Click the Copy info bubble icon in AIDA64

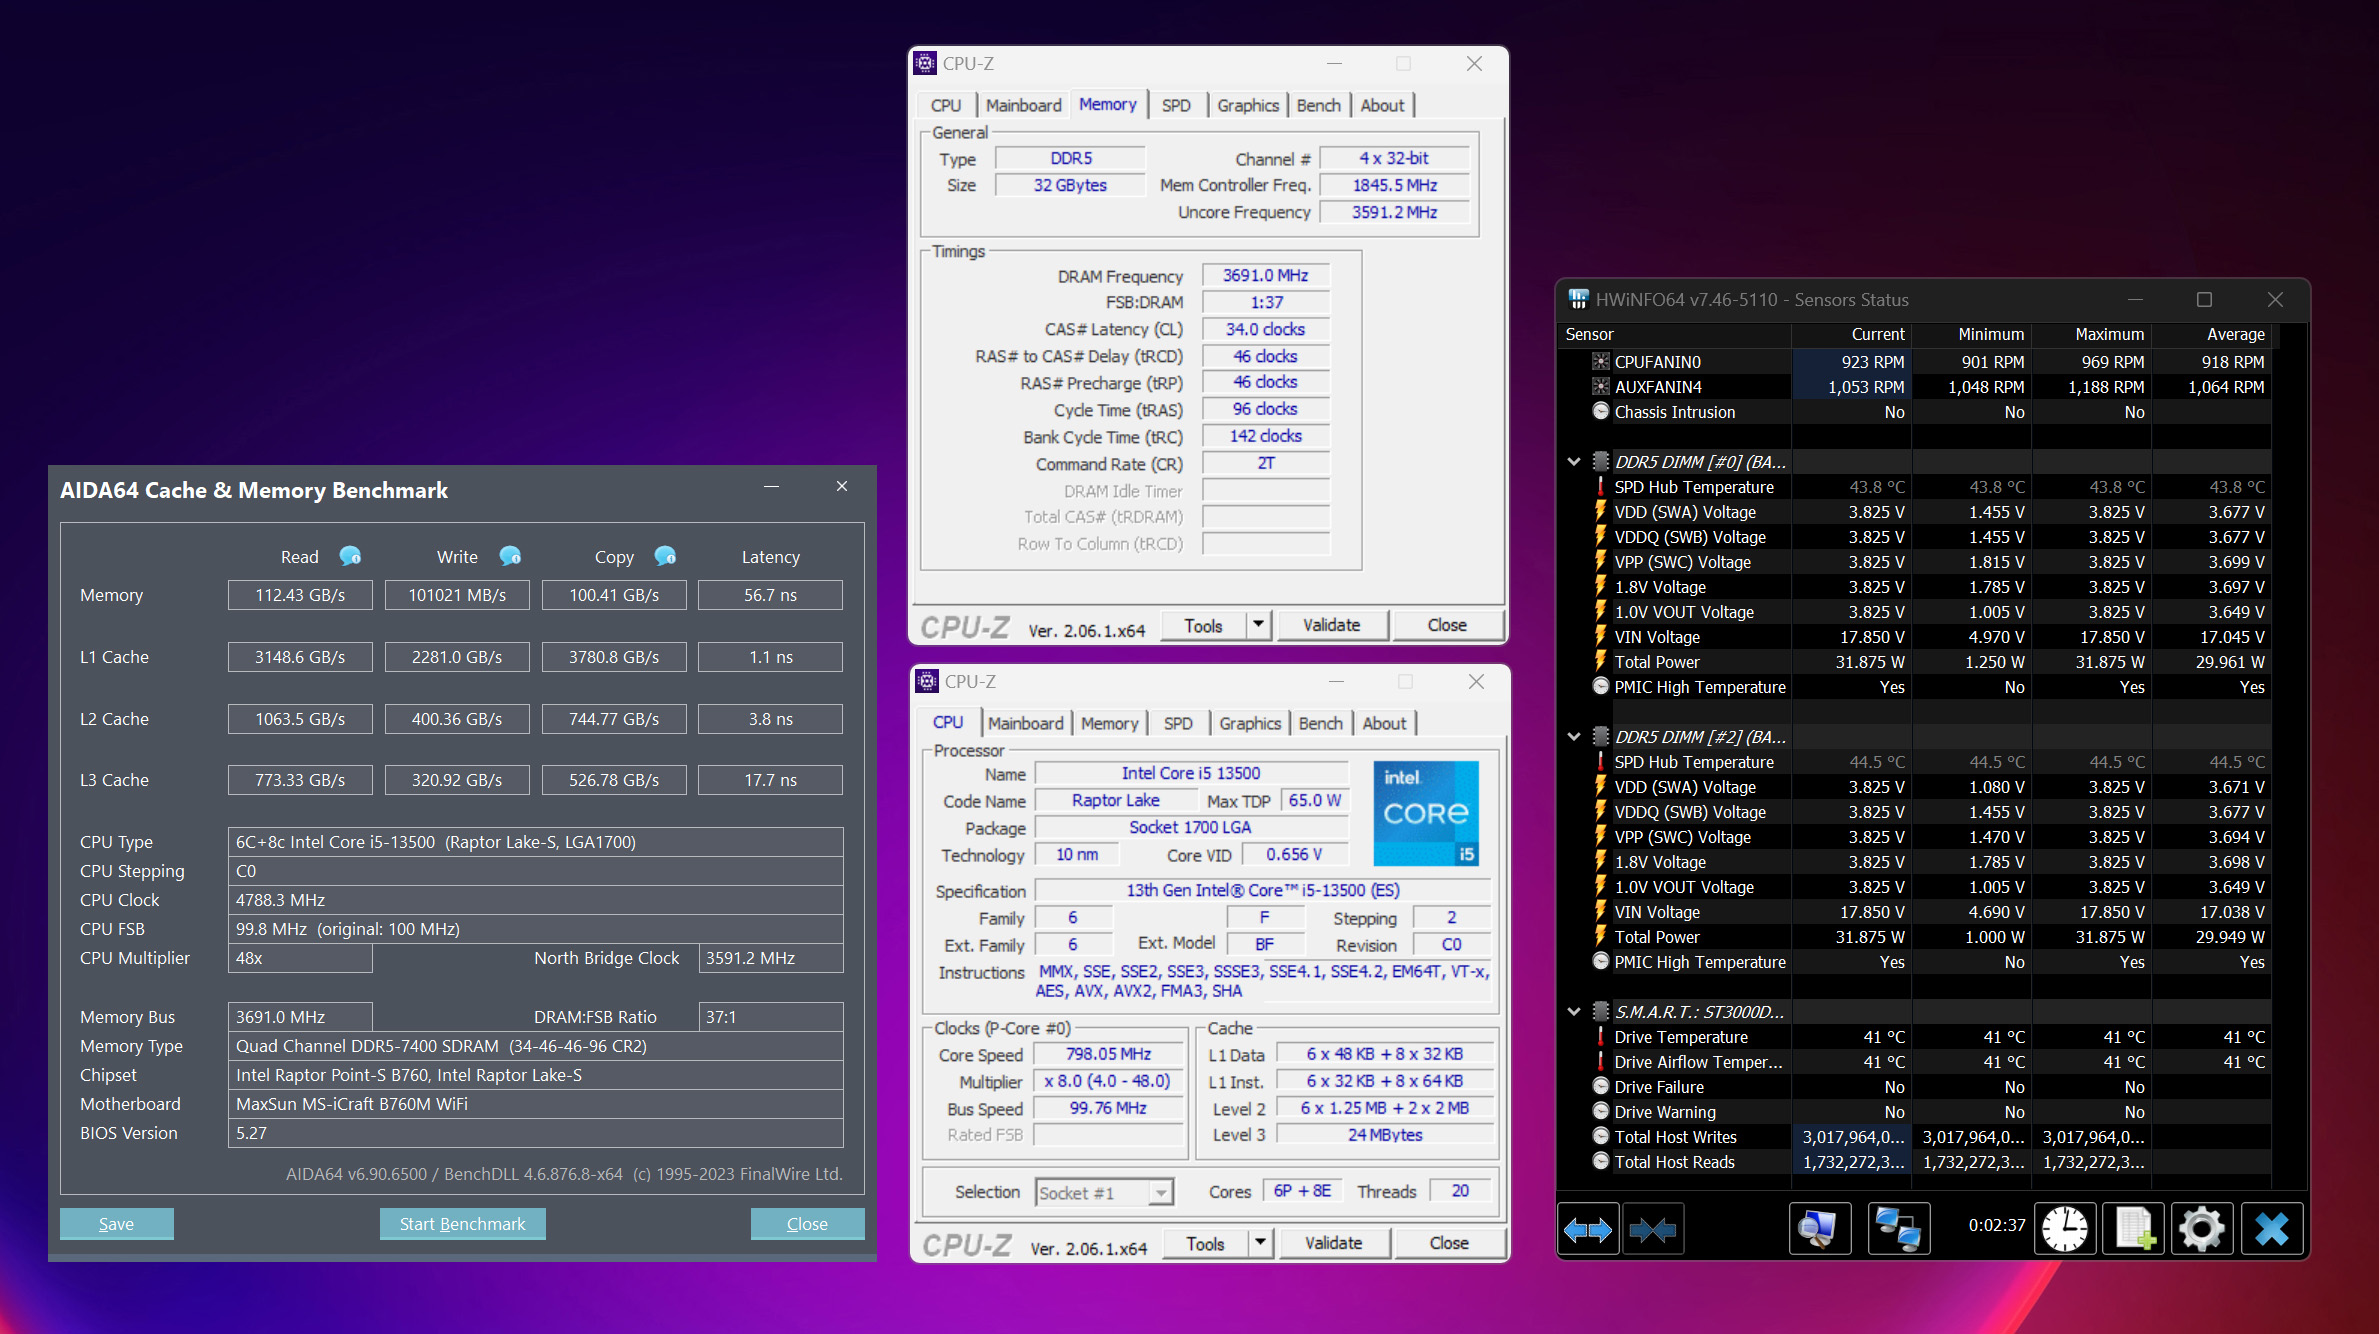coord(665,556)
